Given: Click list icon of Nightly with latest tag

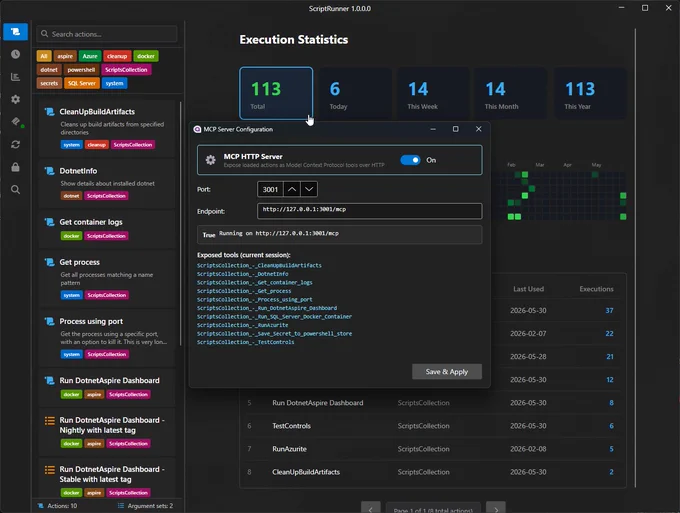Looking at the screenshot, I should pos(50,420).
